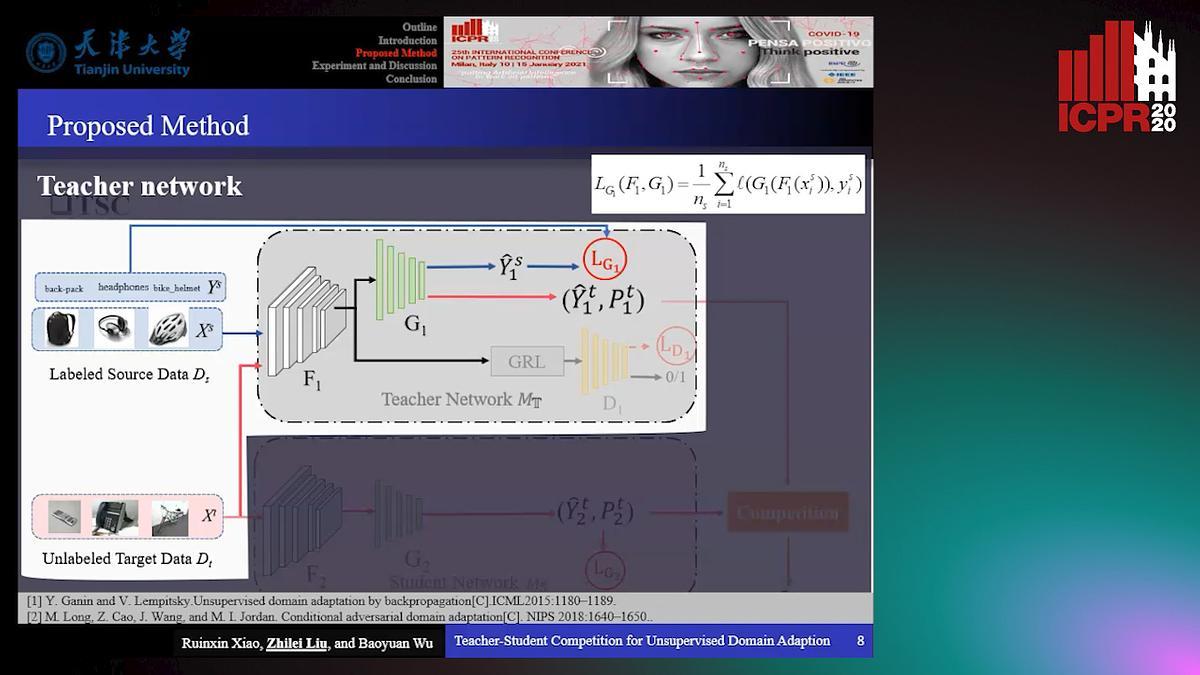Viewport: 1200px width, 675px height.
Task: Click reference [1] by Ganin and Lempitsky
Action: tap(322, 601)
